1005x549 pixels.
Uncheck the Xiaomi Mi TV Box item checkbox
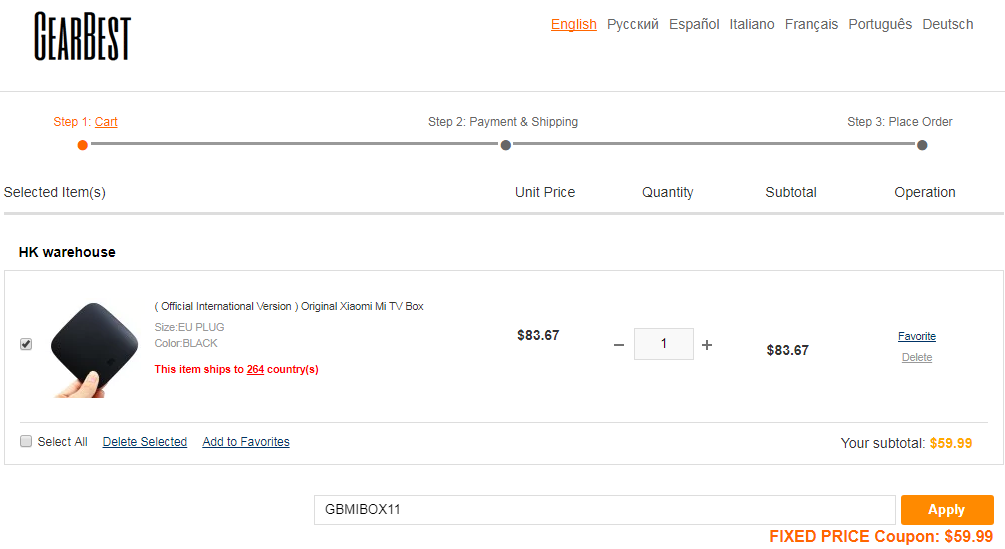click(26, 344)
